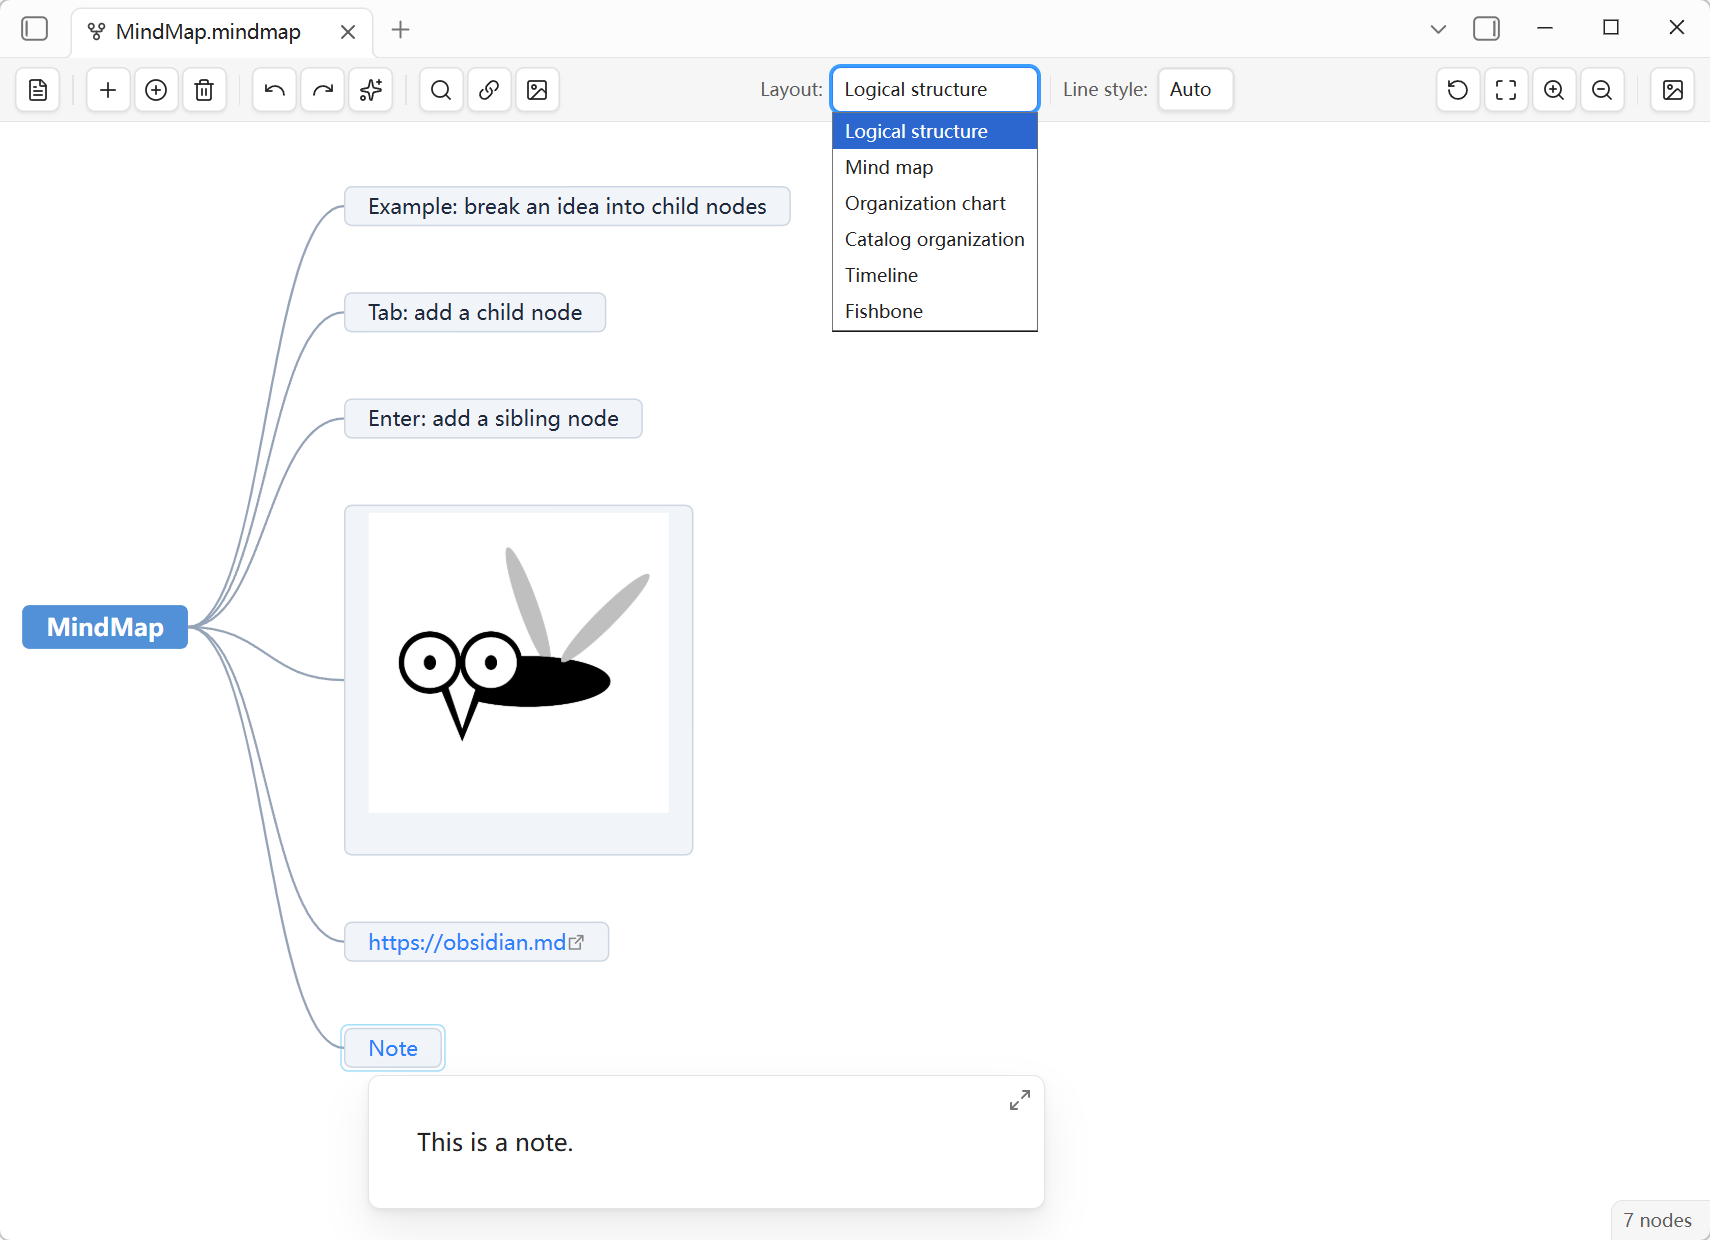Delete node using the trash icon

204,90
